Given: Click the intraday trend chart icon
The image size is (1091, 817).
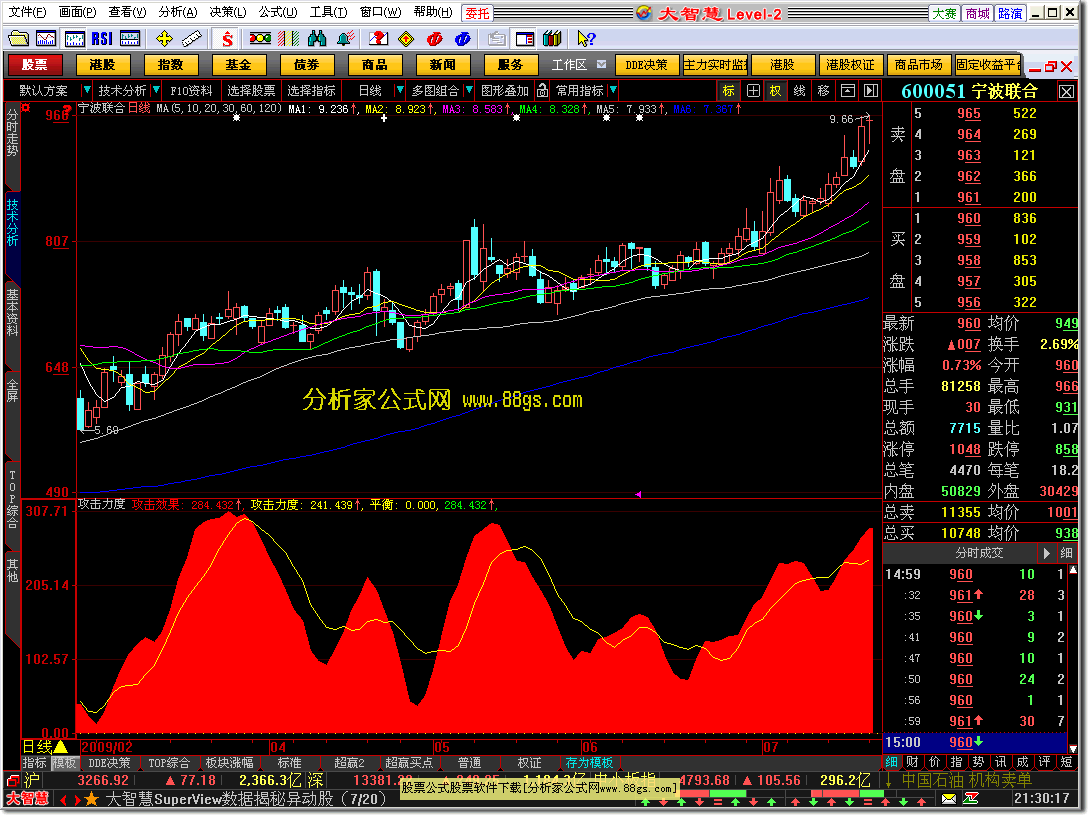Looking at the screenshot, I should tap(46, 38).
